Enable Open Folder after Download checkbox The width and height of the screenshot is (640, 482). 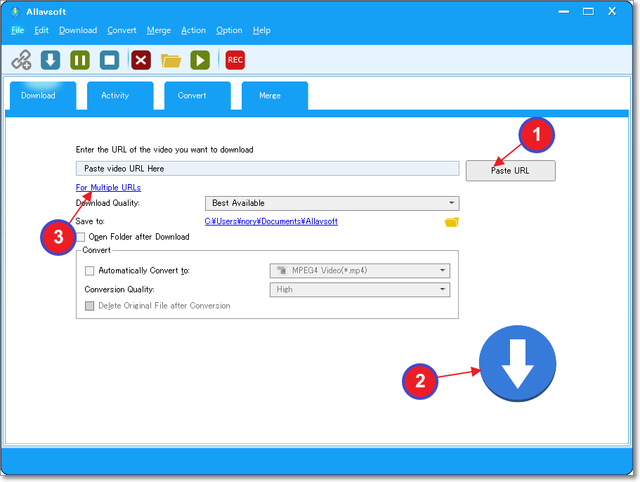pyautogui.click(x=81, y=237)
